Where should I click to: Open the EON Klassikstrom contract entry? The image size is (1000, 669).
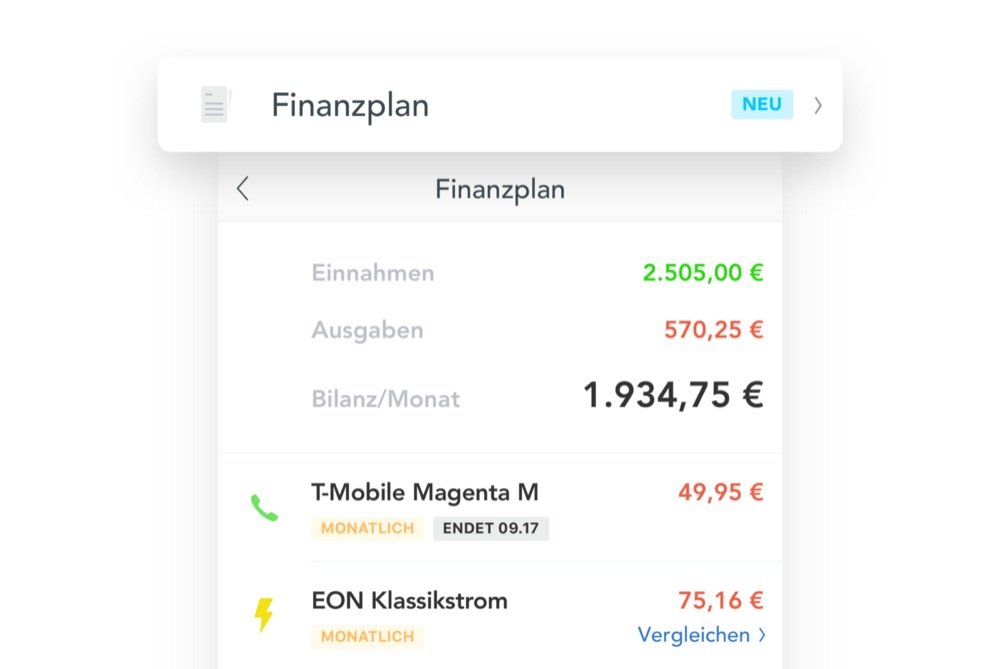[x=409, y=601]
